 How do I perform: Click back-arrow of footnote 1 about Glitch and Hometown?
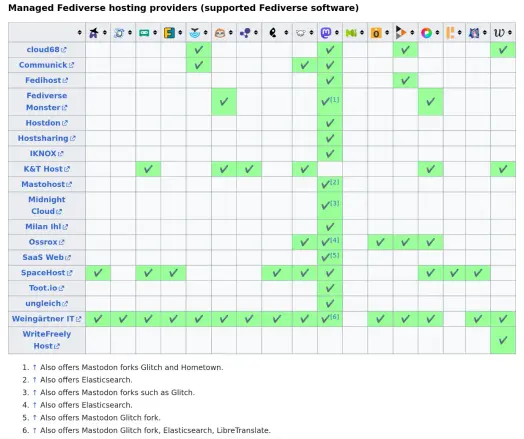pos(34,368)
